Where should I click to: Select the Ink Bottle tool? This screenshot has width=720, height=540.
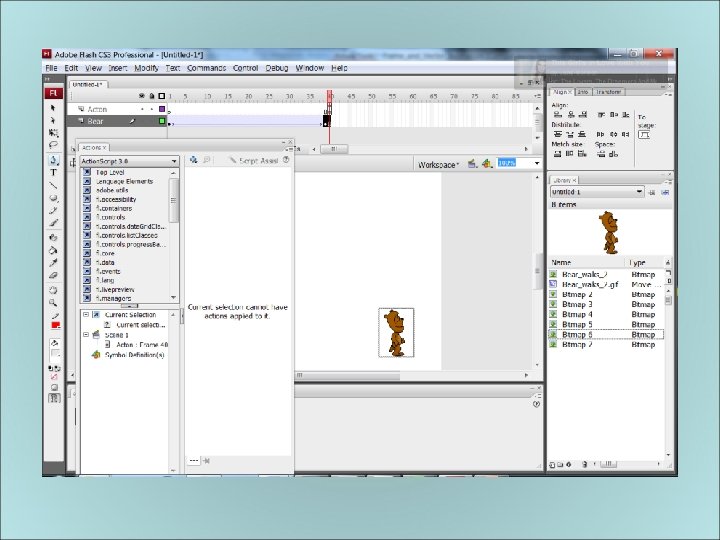(53, 237)
